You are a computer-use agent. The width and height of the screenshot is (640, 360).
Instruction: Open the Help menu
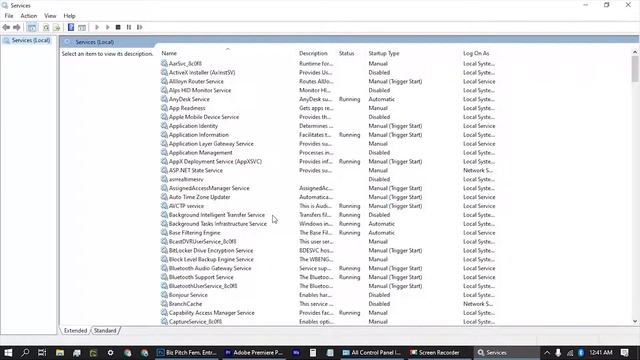point(69,16)
